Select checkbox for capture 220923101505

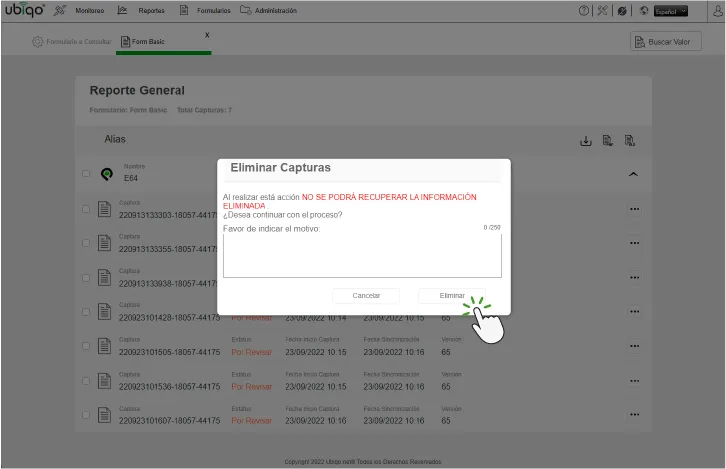(x=86, y=346)
